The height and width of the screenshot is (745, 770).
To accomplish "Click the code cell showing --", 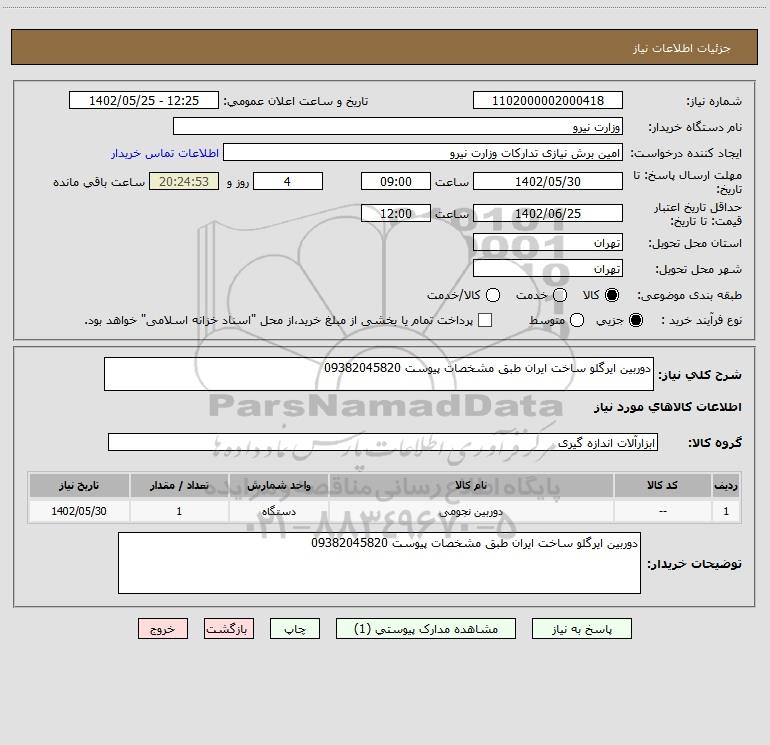I will tap(662, 511).
